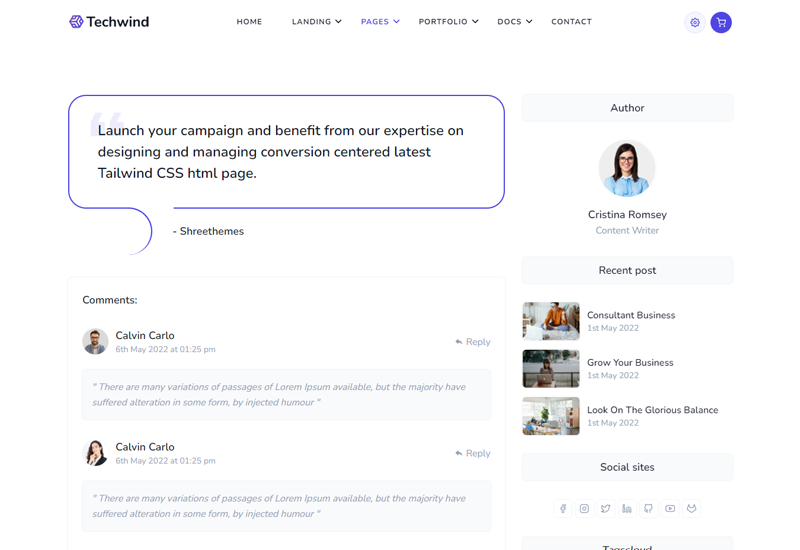Reply to the second Calvin Carlo comment
Viewport: 800px width, 550px height.
coord(472,453)
